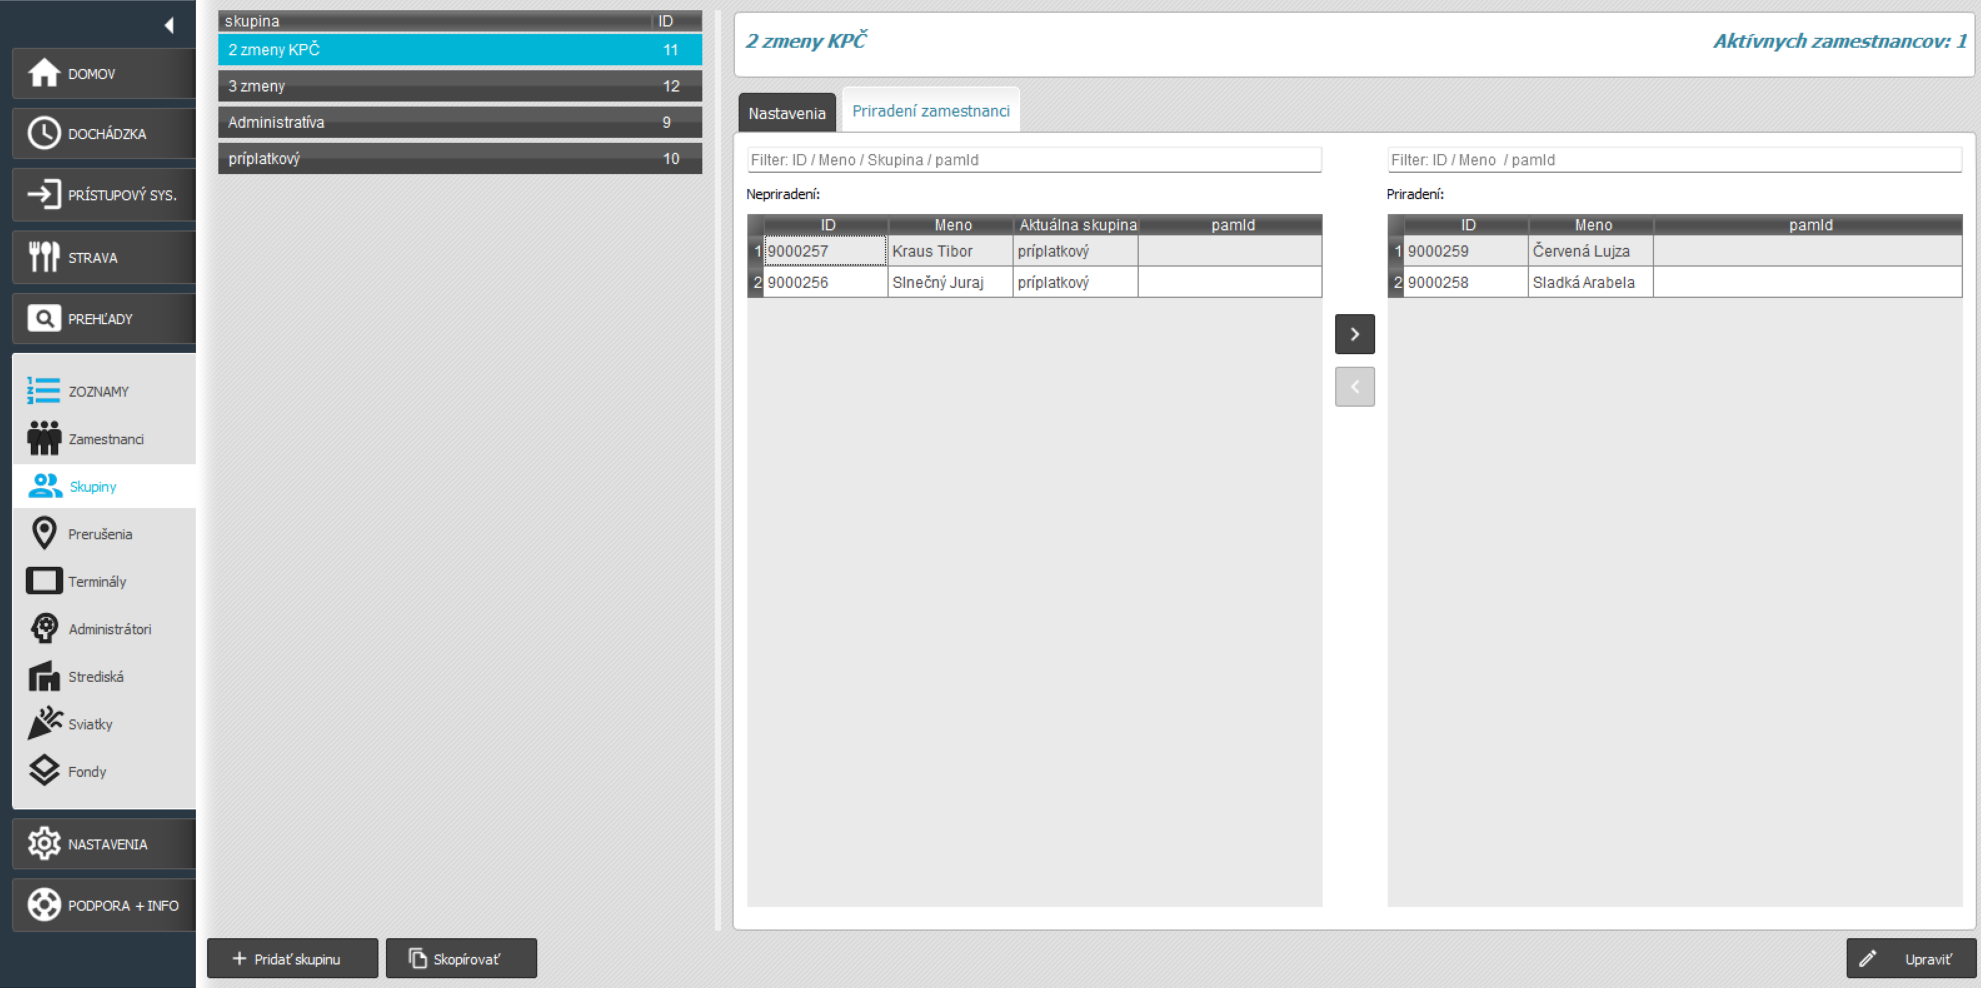
Task: Click the Upraviť edit button
Action: tap(1911, 958)
